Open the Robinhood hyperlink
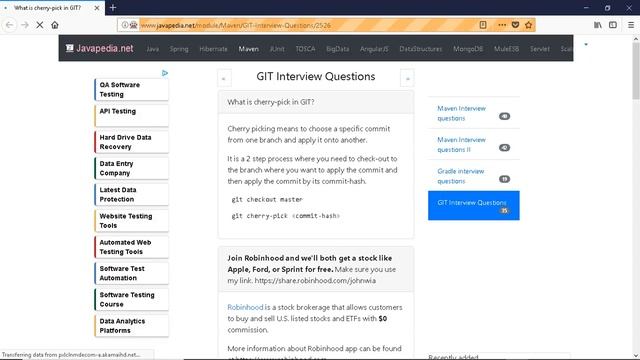 click(x=245, y=307)
